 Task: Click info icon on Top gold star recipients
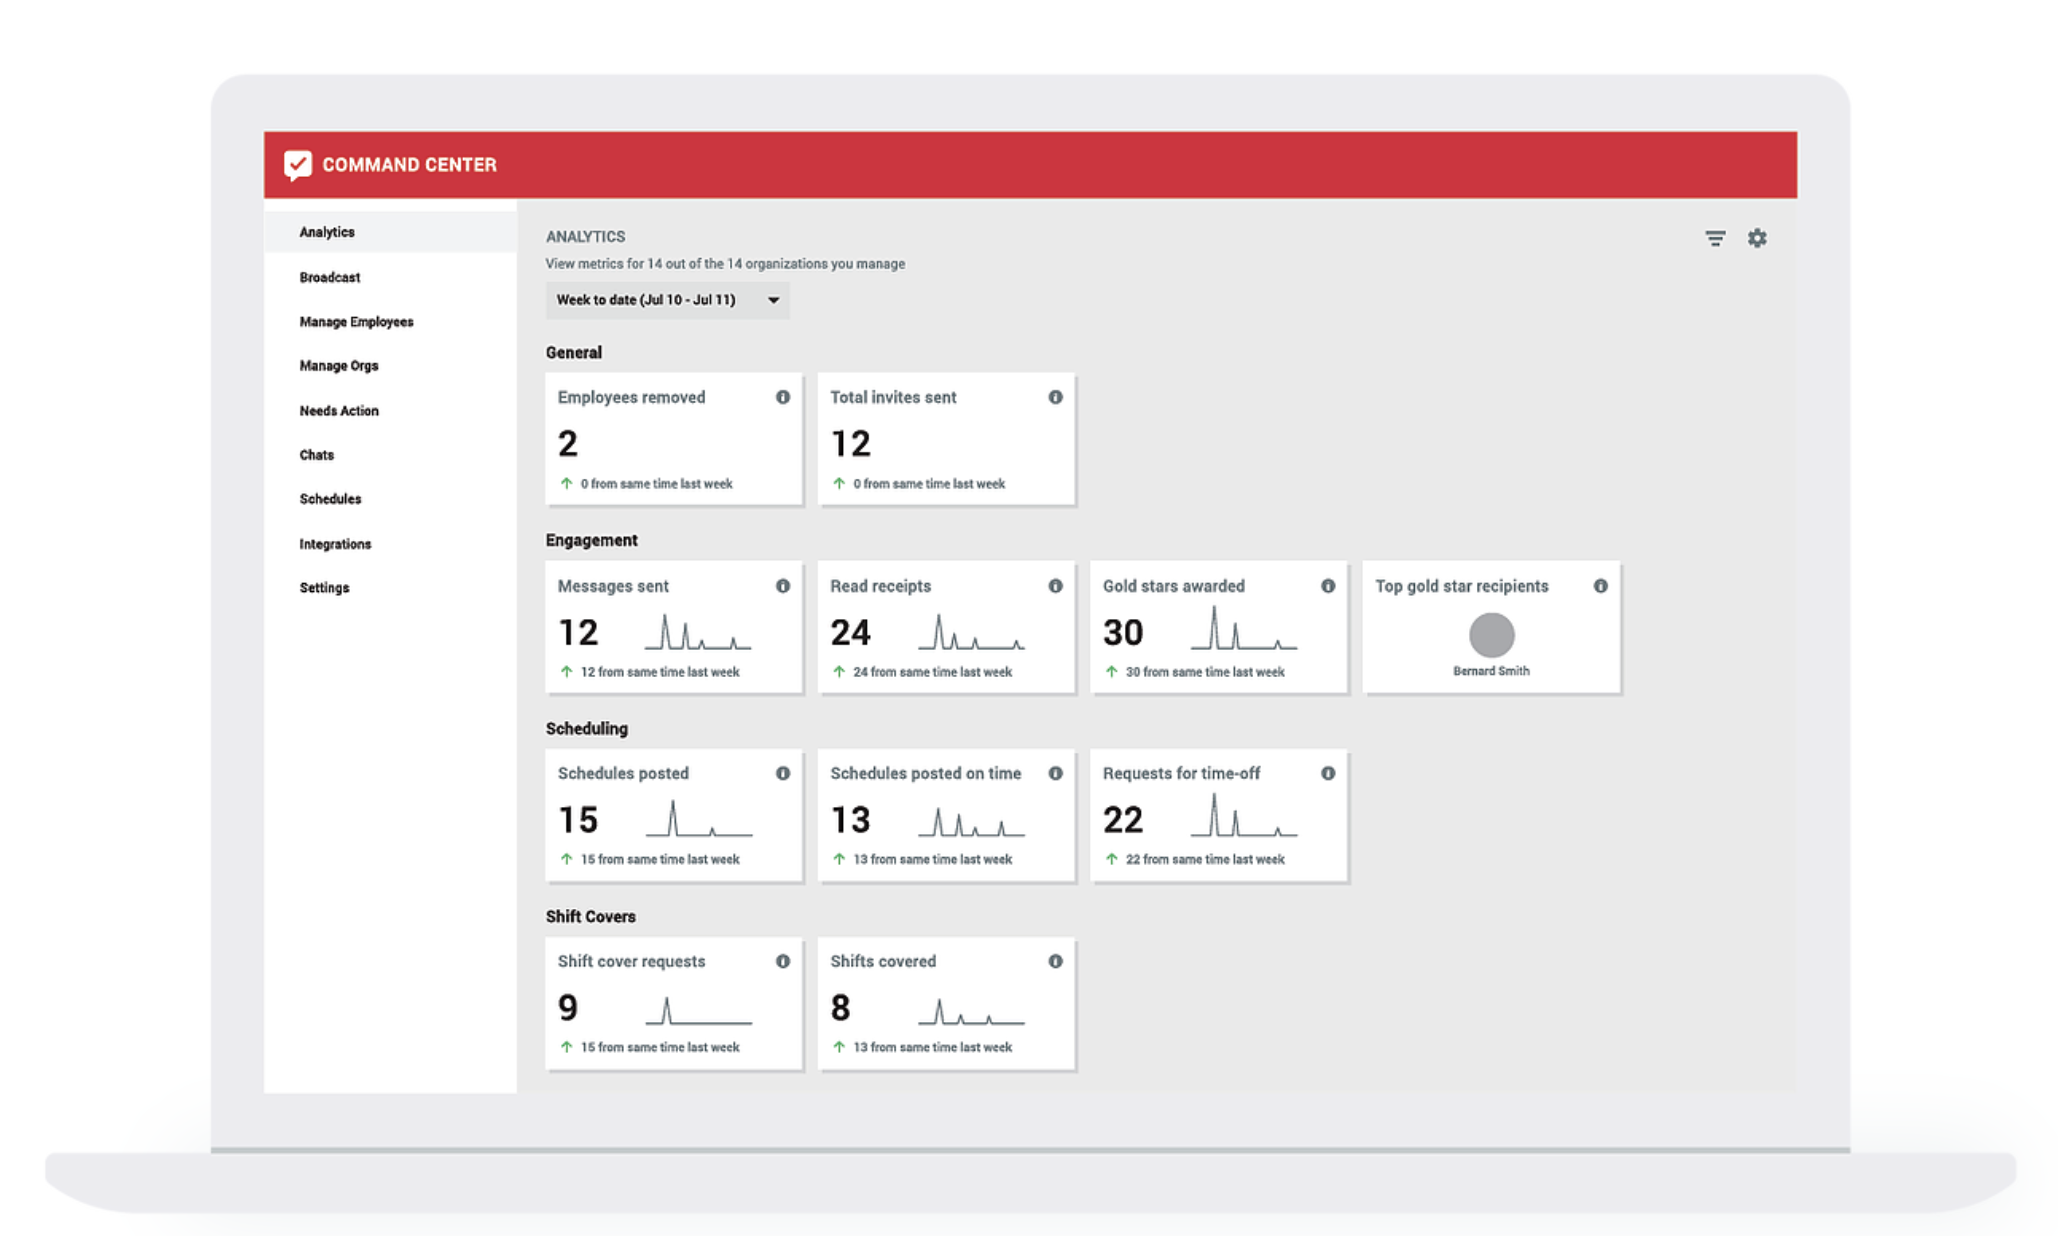tap(1600, 586)
